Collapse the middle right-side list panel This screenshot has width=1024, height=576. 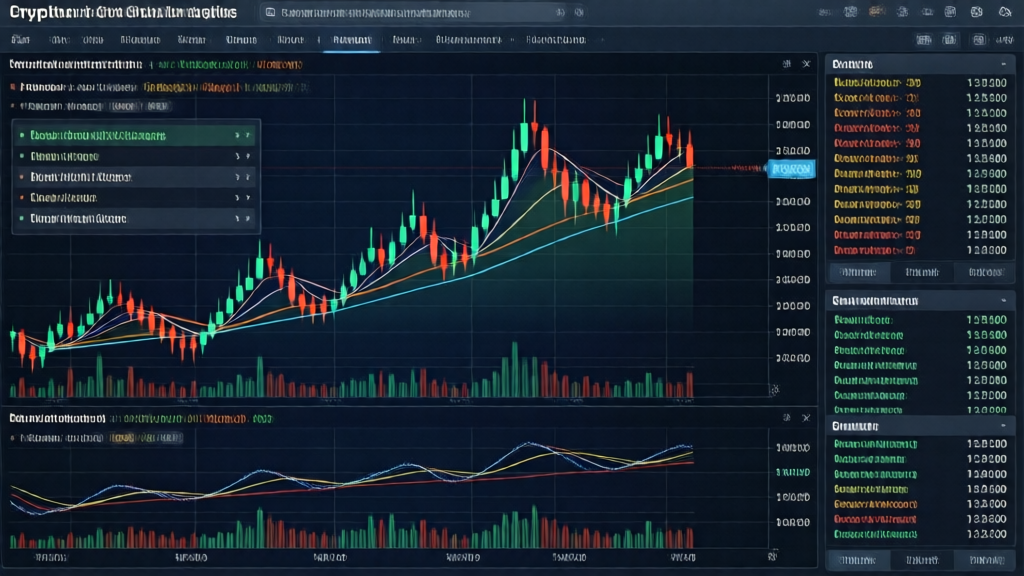[x=1003, y=300]
